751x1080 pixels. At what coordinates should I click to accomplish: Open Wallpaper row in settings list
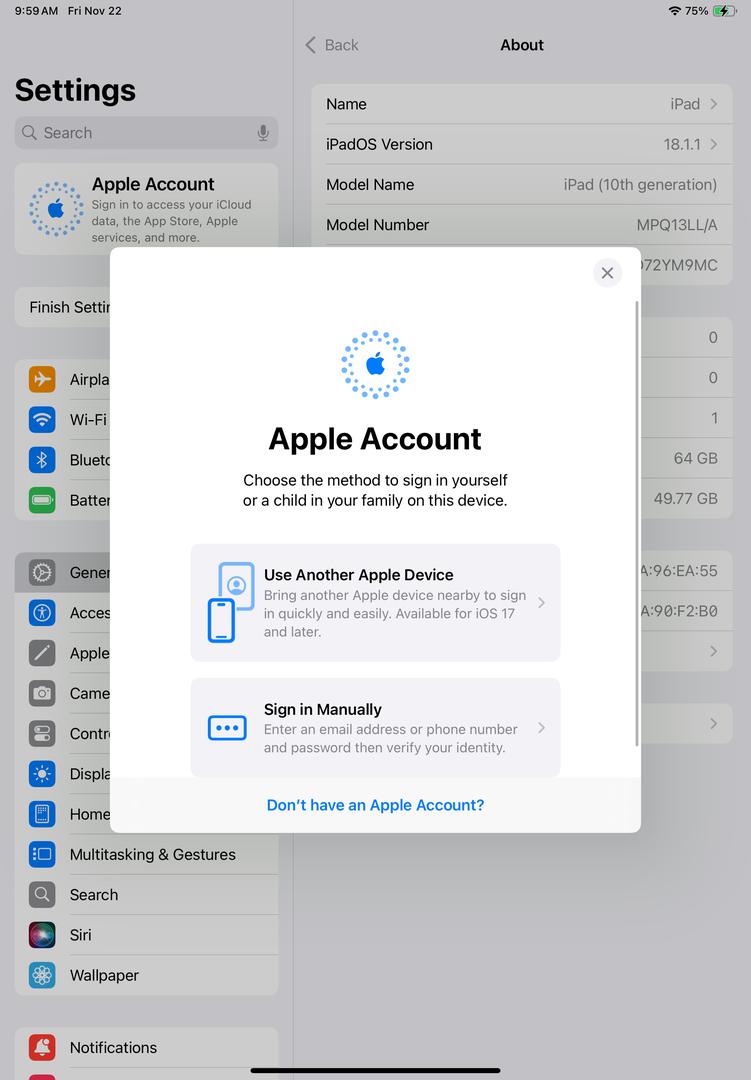(146, 975)
